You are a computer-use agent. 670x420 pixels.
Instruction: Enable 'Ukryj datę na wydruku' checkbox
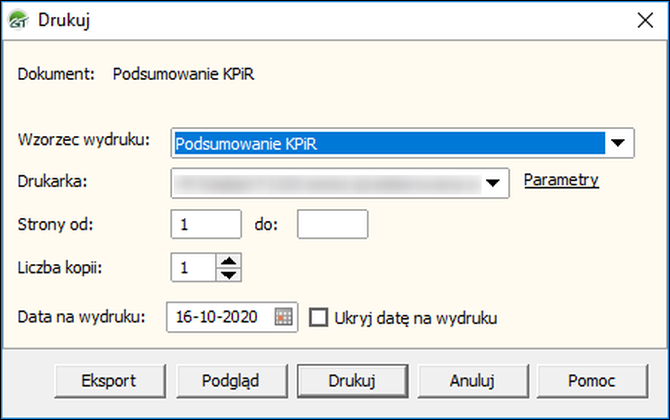[x=319, y=318]
